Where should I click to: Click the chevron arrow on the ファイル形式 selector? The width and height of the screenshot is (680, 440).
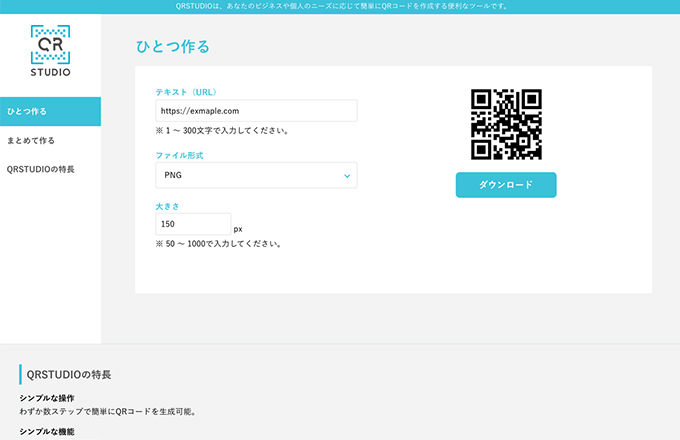tap(346, 176)
